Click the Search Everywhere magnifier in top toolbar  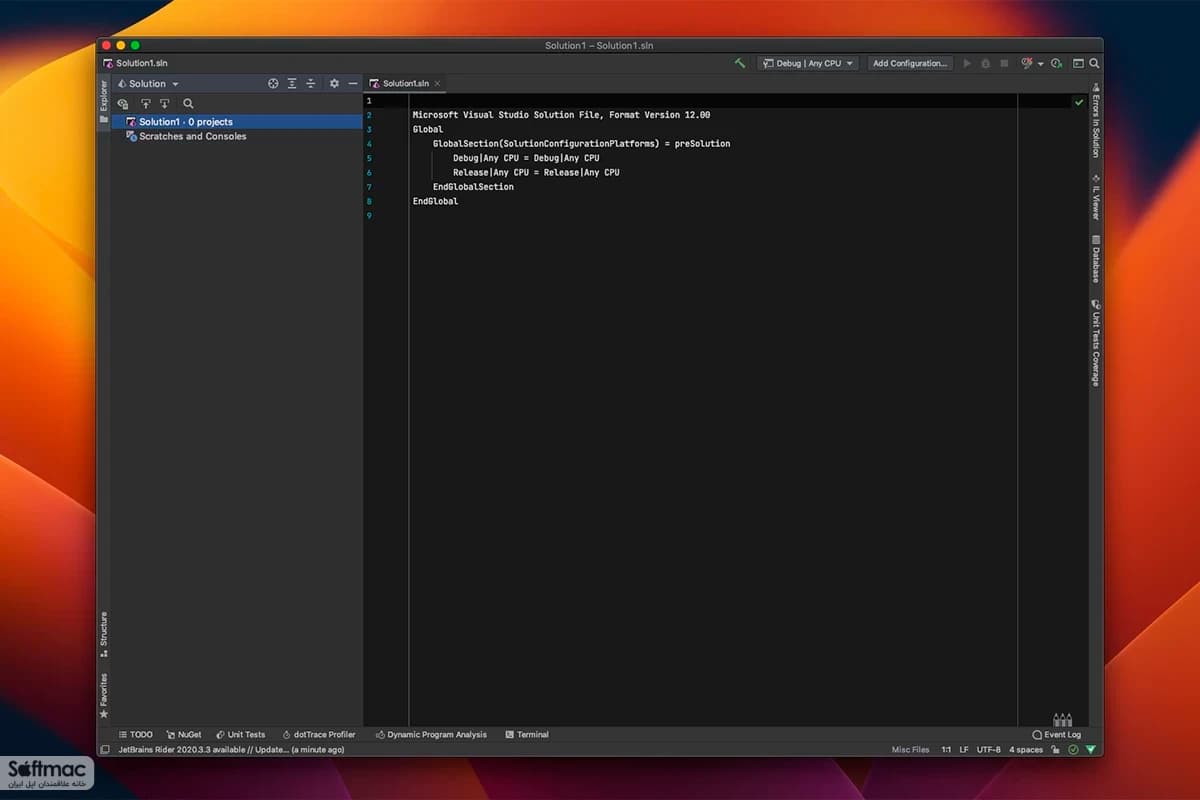pyautogui.click(x=1095, y=63)
